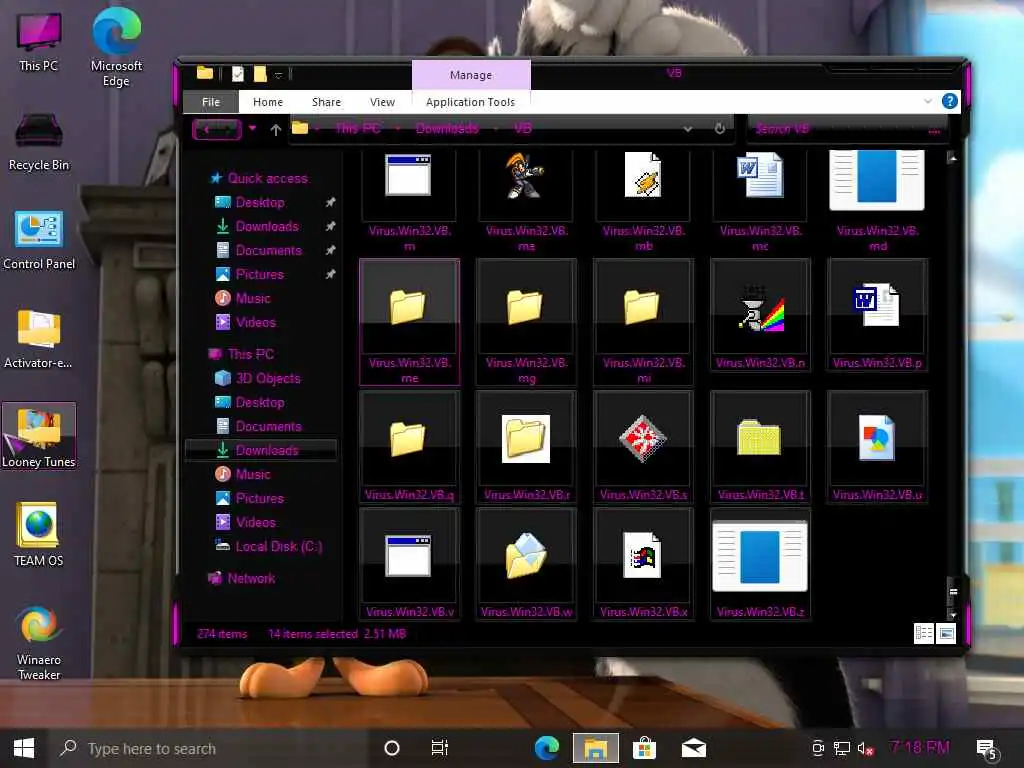Open recent locations dropdown arrow
This screenshot has height=768, width=1024.
click(252, 129)
